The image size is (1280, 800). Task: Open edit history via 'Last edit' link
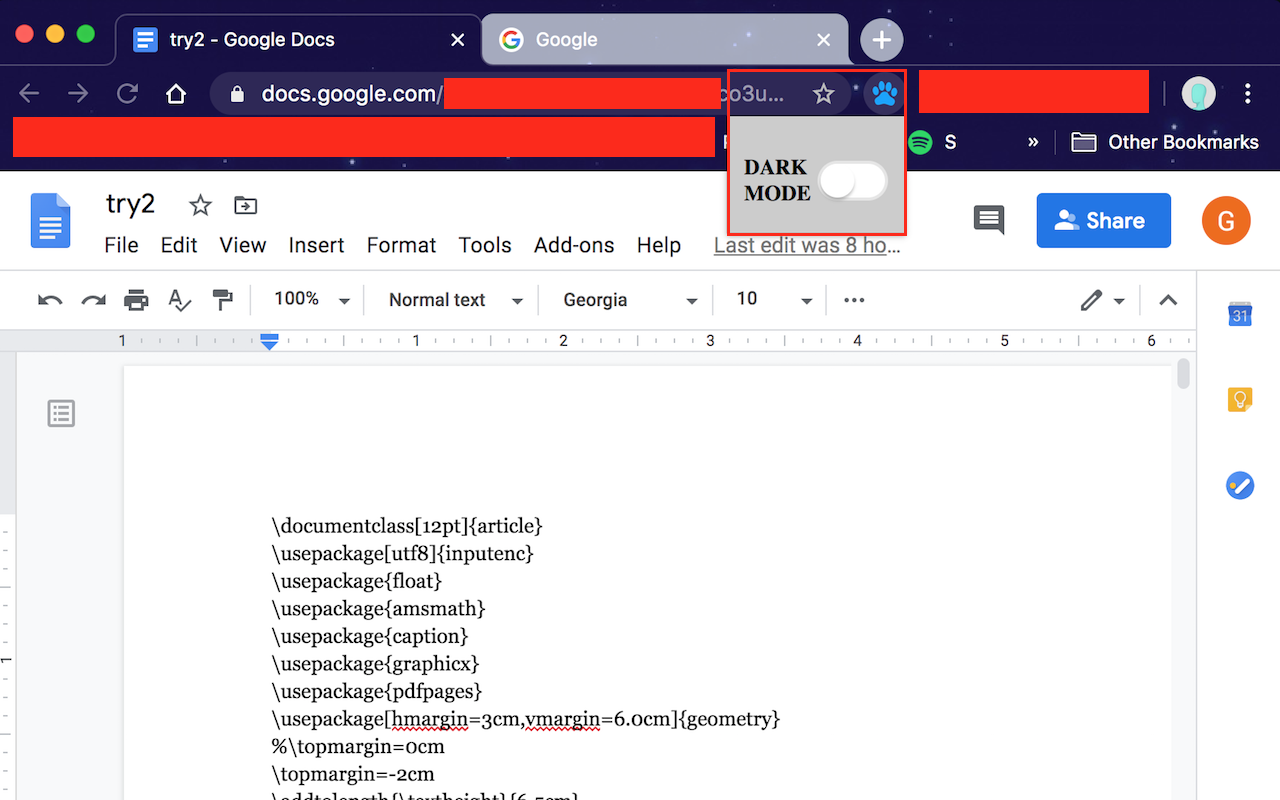(x=806, y=245)
